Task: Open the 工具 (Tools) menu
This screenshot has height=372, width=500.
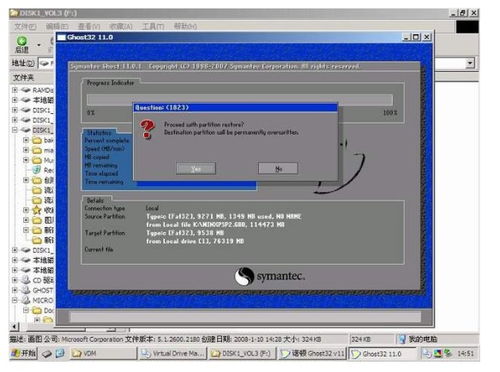Action: tap(153, 26)
